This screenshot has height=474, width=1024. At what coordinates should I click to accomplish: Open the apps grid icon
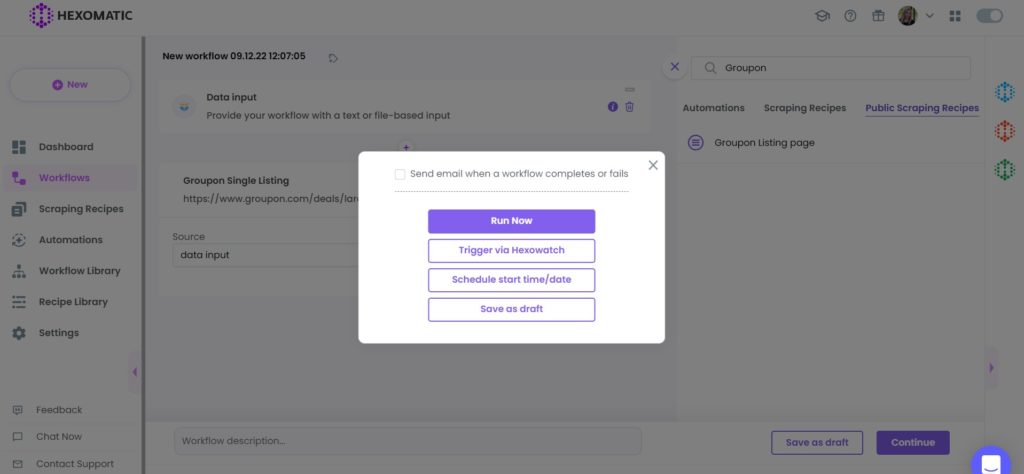(955, 16)
